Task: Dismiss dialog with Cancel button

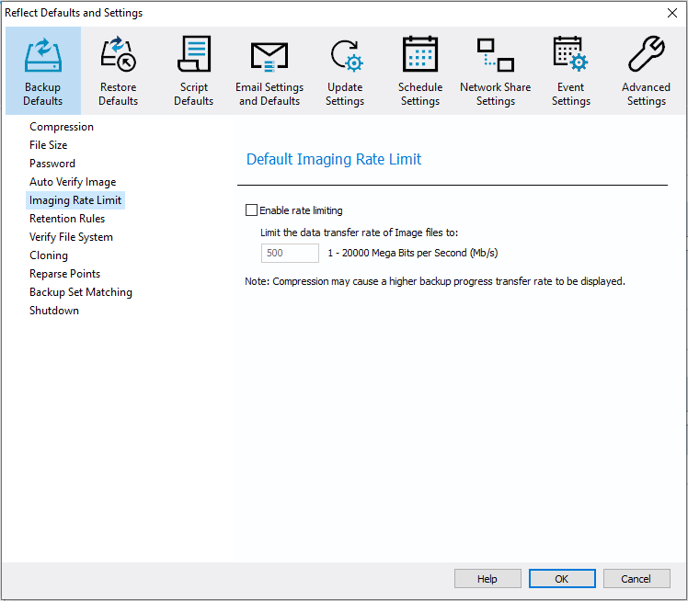Action: click(x=637, y=579)
